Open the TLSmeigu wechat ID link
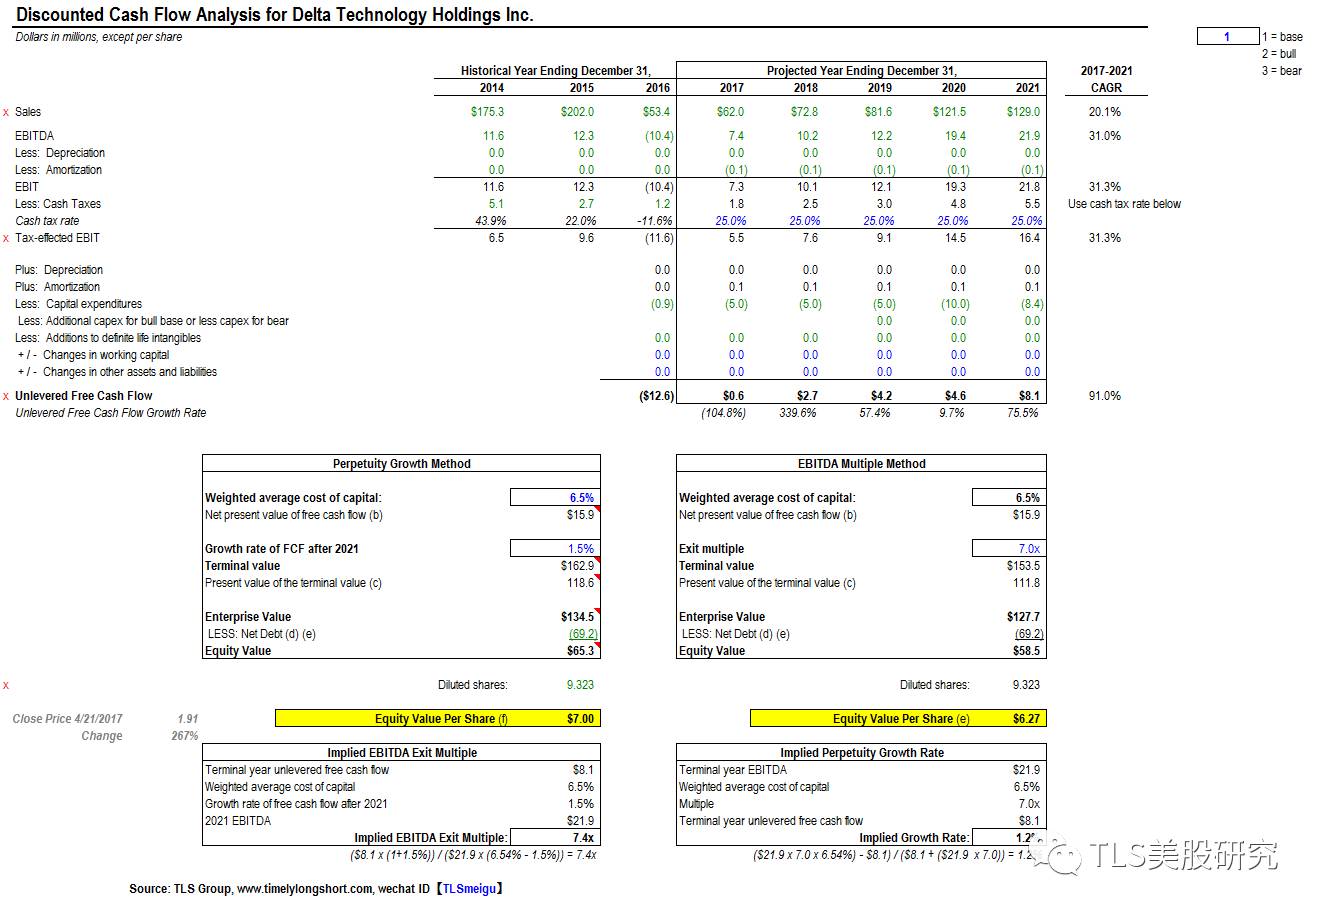This screenshot has height=914, width=1322. [468, 888]
